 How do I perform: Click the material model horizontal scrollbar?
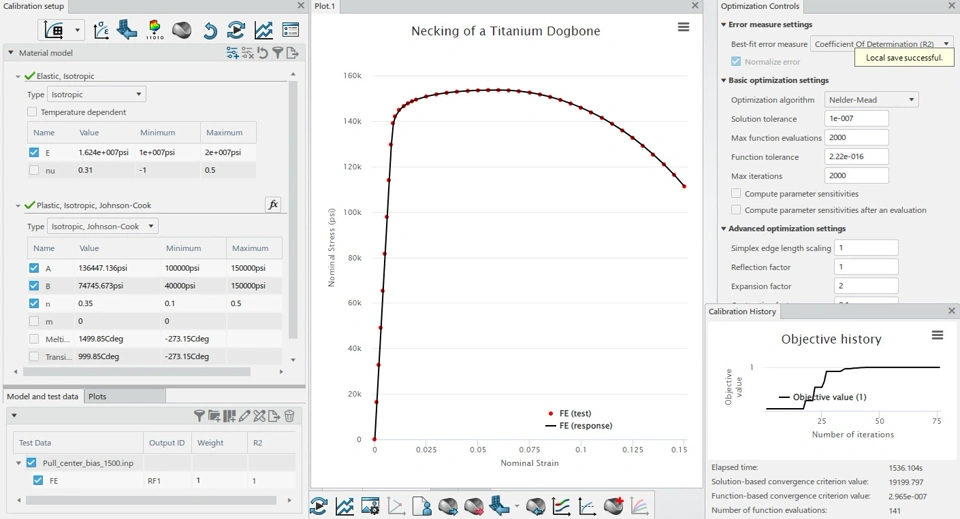pyautogui.click(x=137, y=372)
